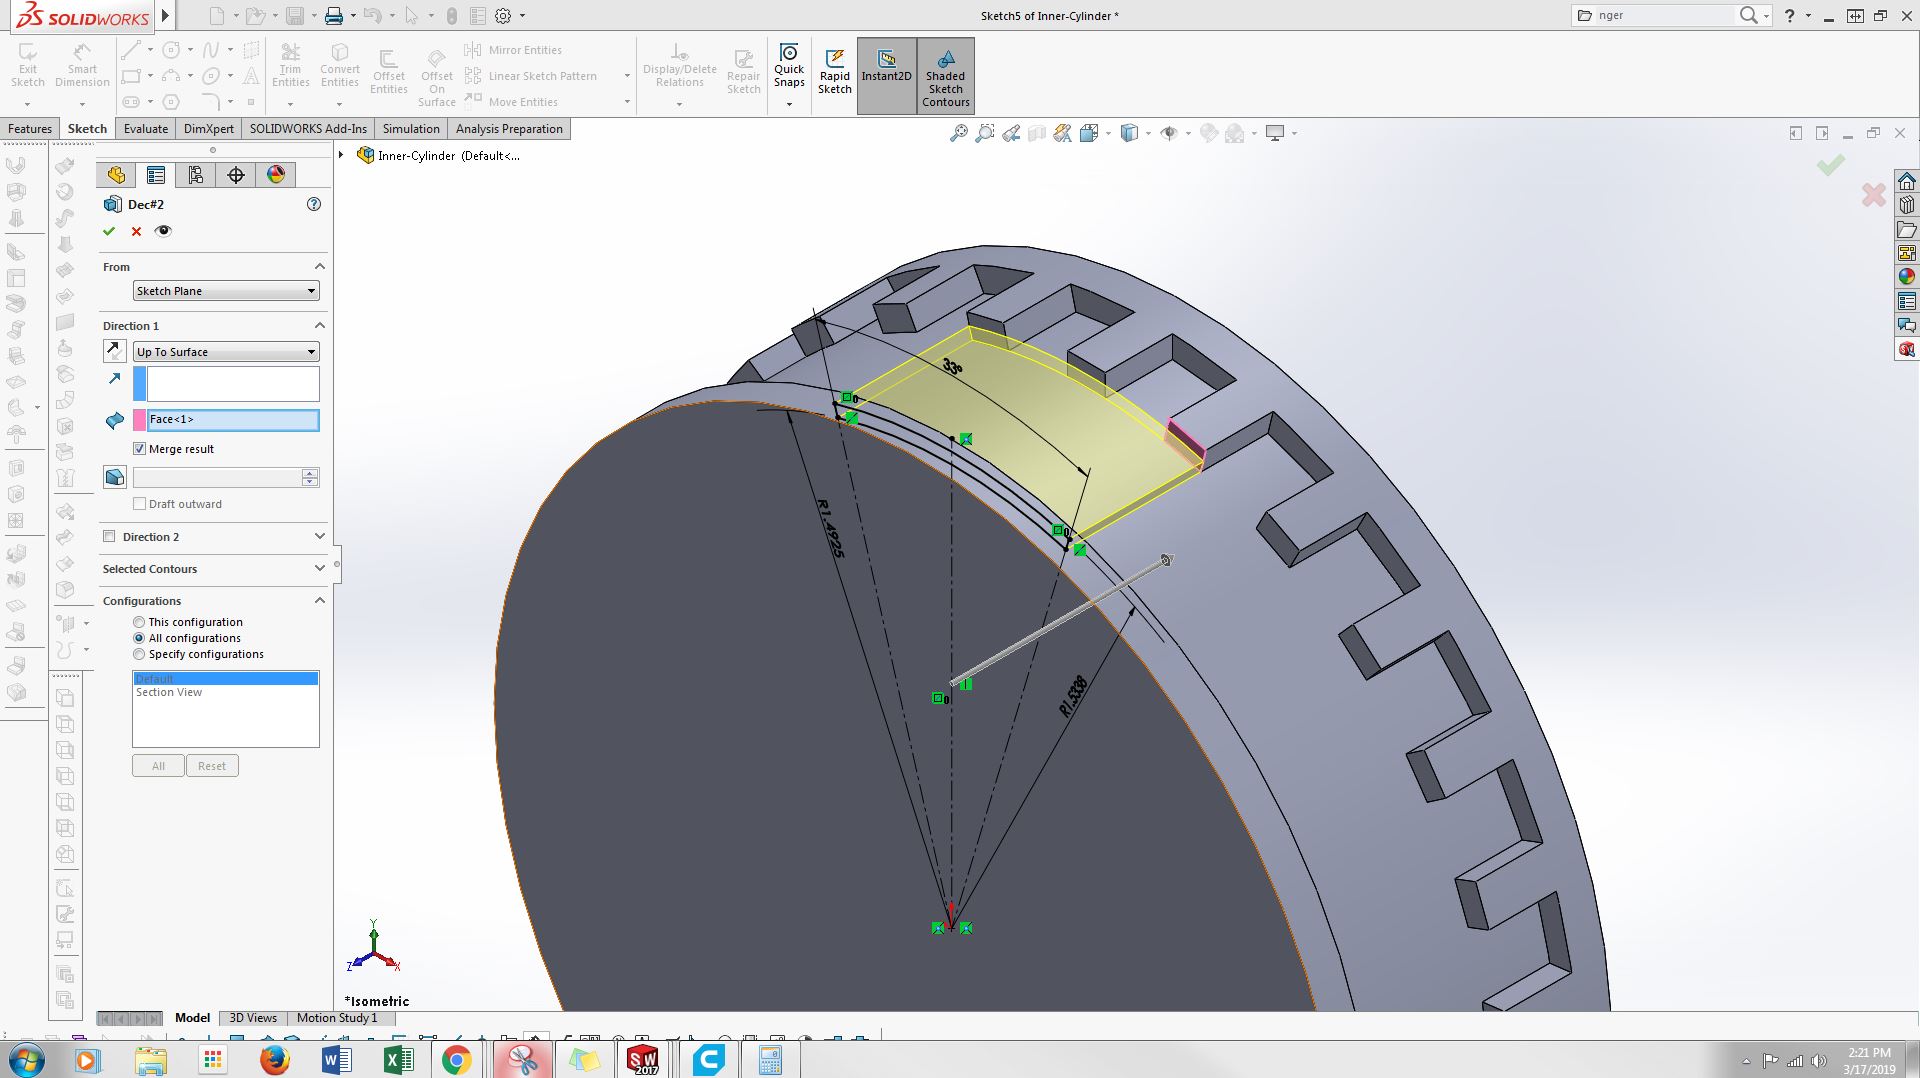Toggle Rapid Sketch
The height and width of the screenshot is (1078, 1920).
click(x=834, y=72)
